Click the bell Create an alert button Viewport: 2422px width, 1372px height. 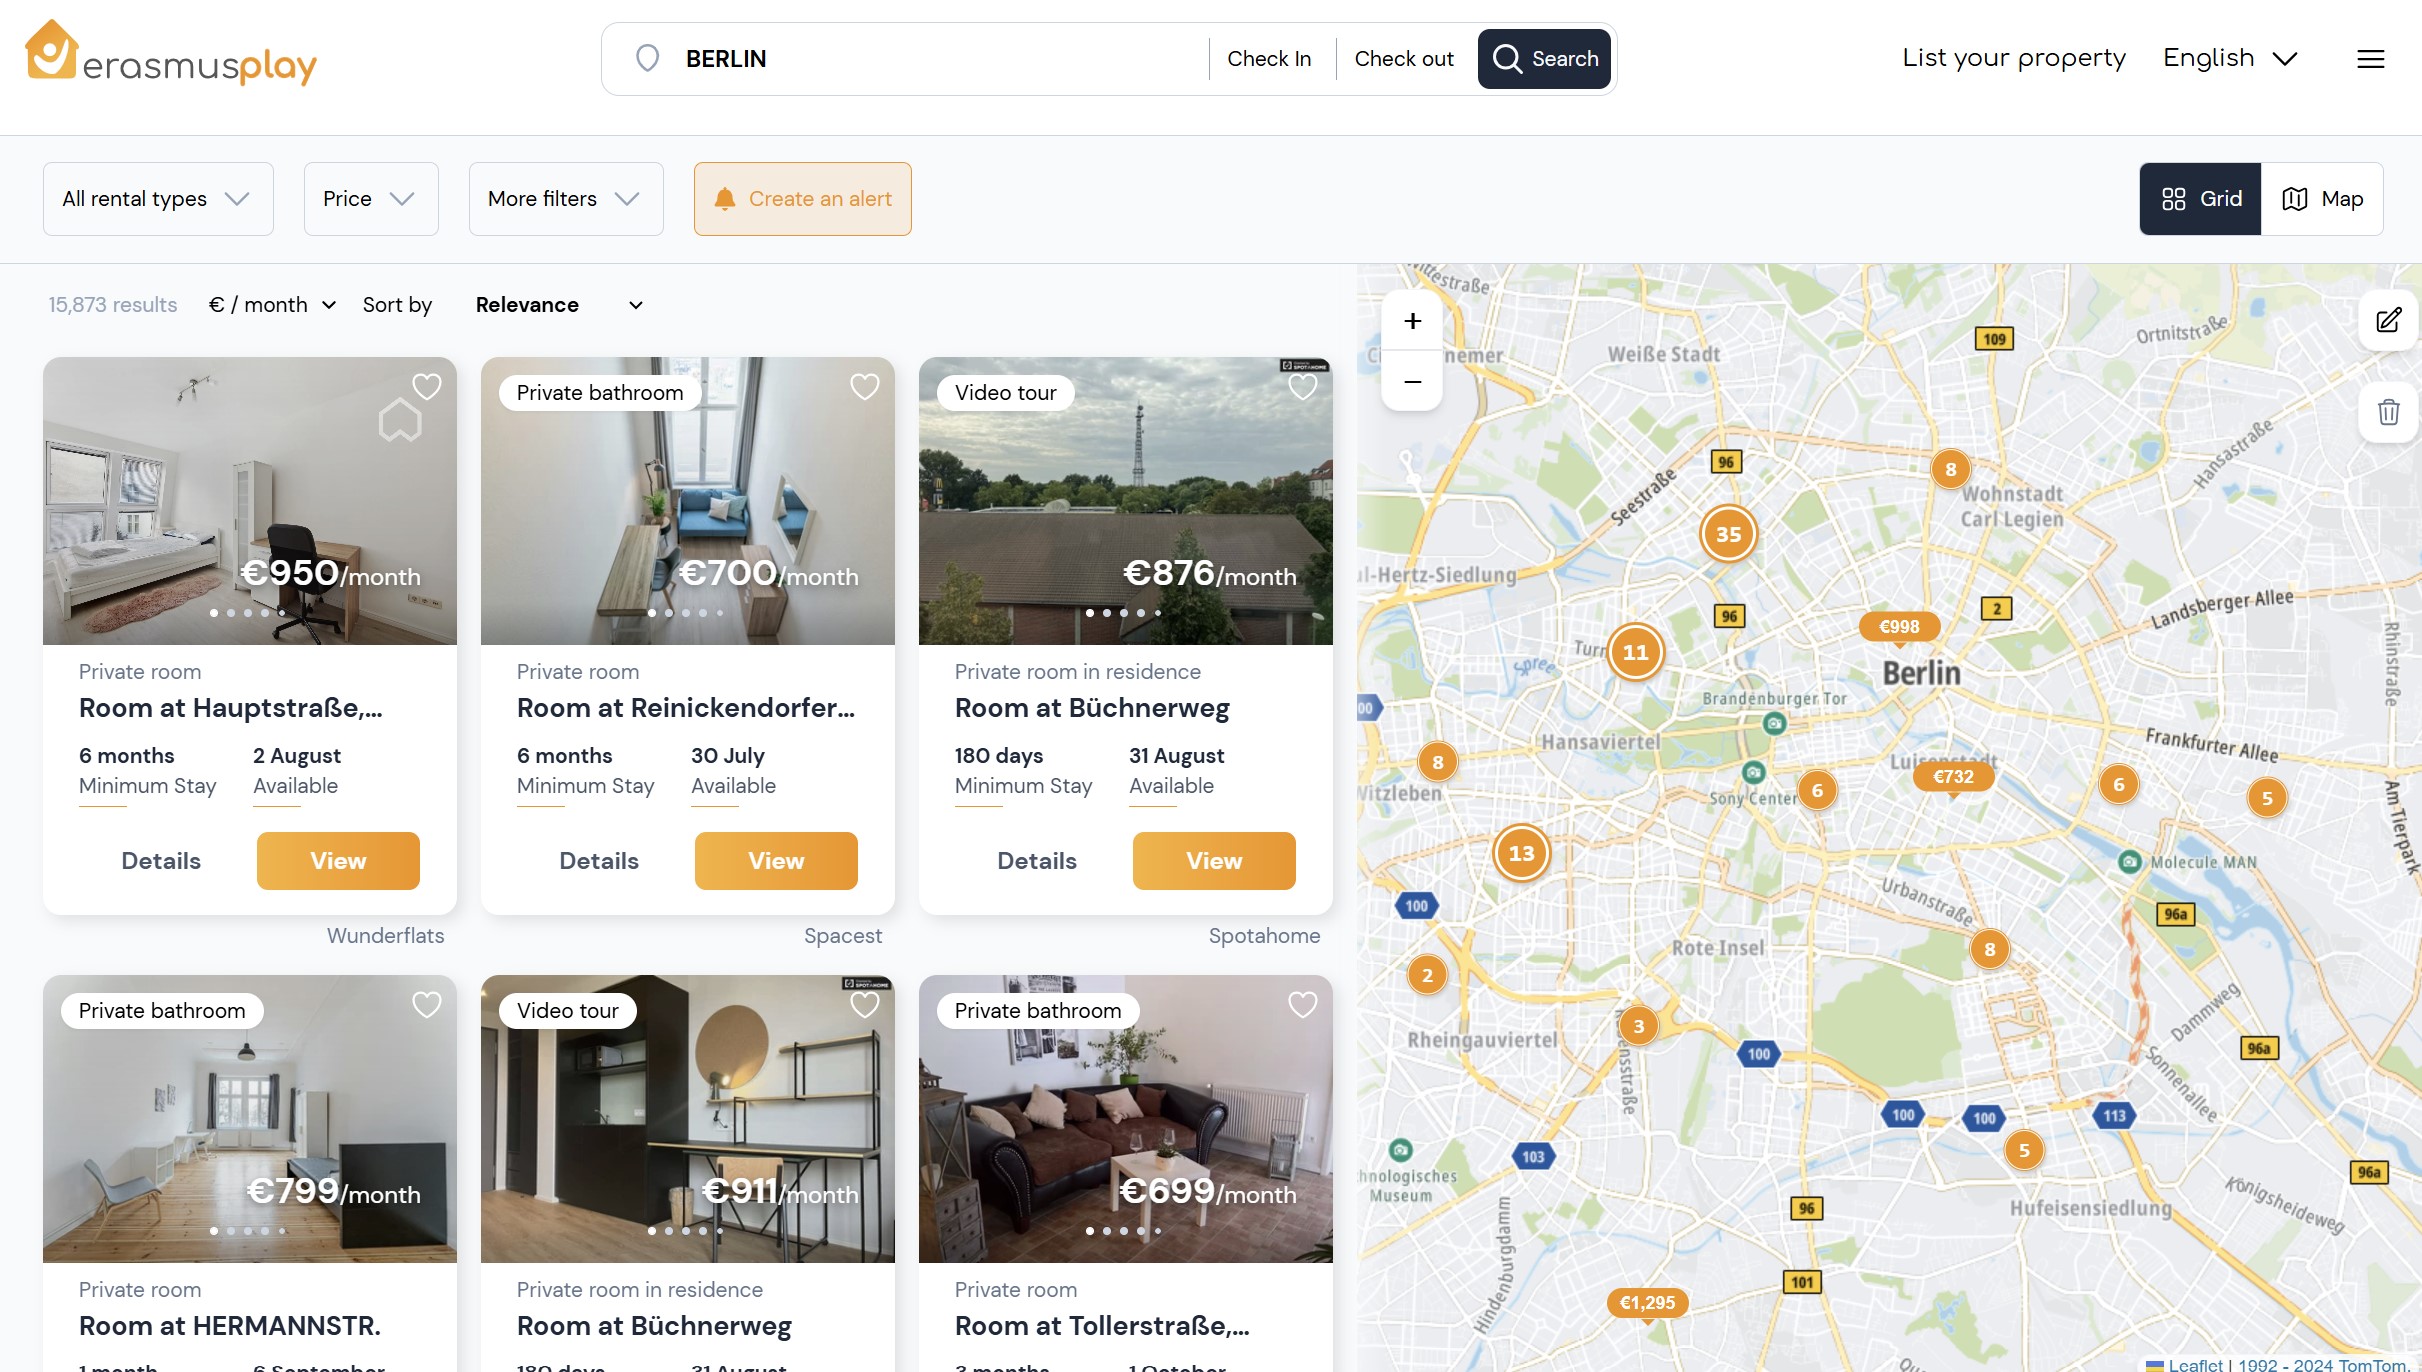pyautogui.click(x=802, y=199)
